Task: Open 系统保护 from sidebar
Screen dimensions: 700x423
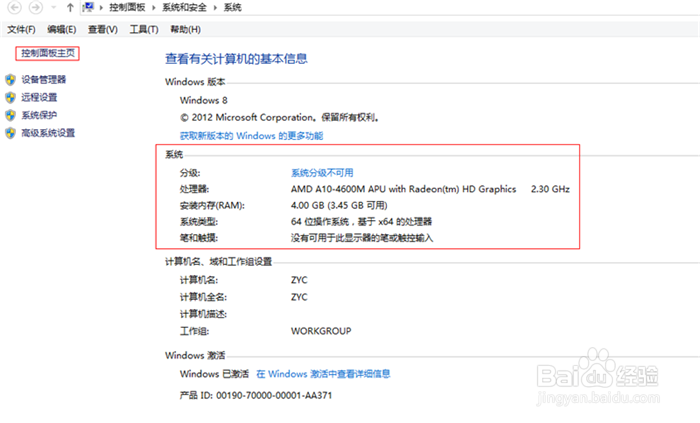Action: tap(39, 116)
